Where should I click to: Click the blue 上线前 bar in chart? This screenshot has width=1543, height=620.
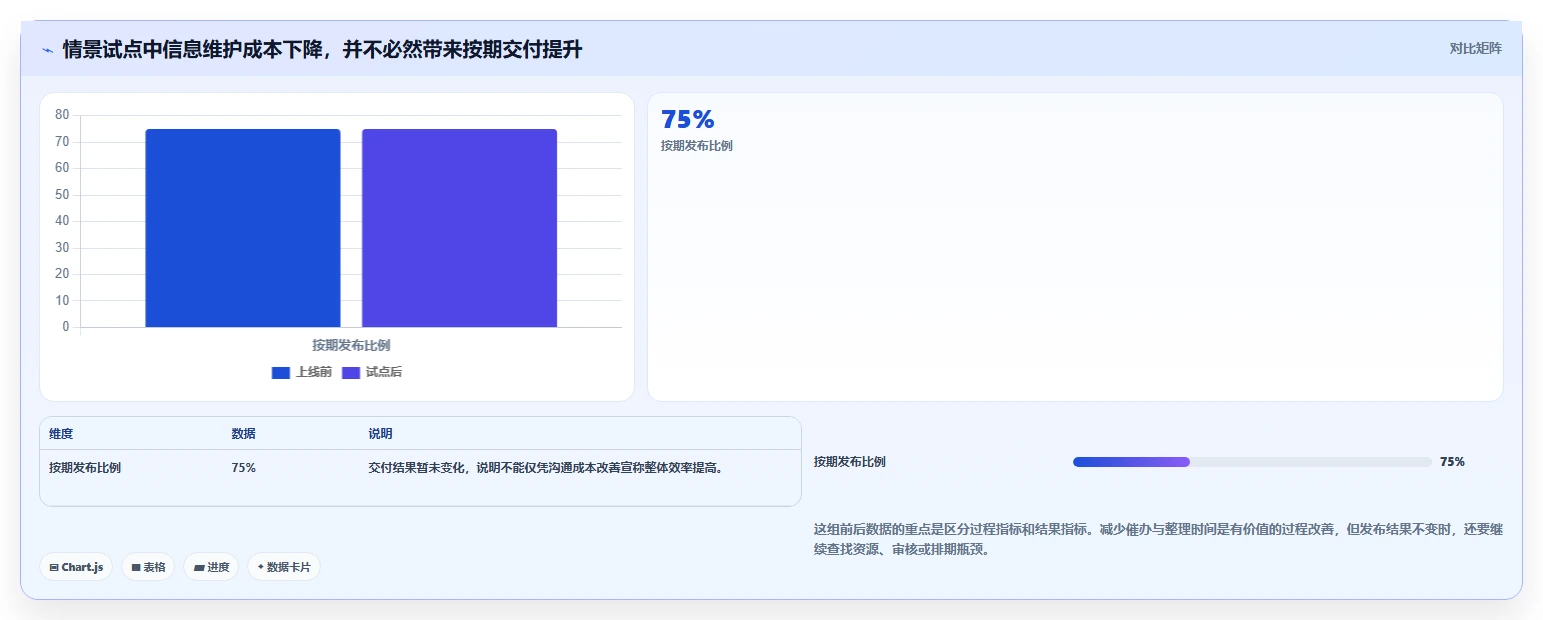click(x=243, y=228)
